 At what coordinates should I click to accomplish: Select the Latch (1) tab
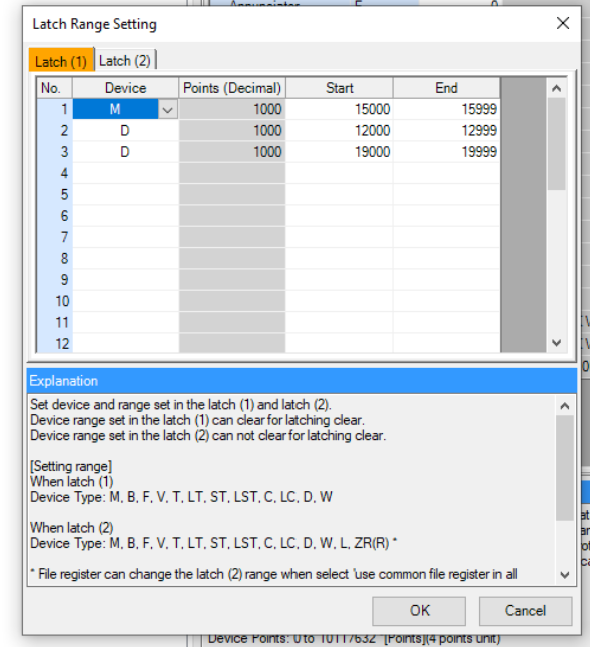[61, 61]
